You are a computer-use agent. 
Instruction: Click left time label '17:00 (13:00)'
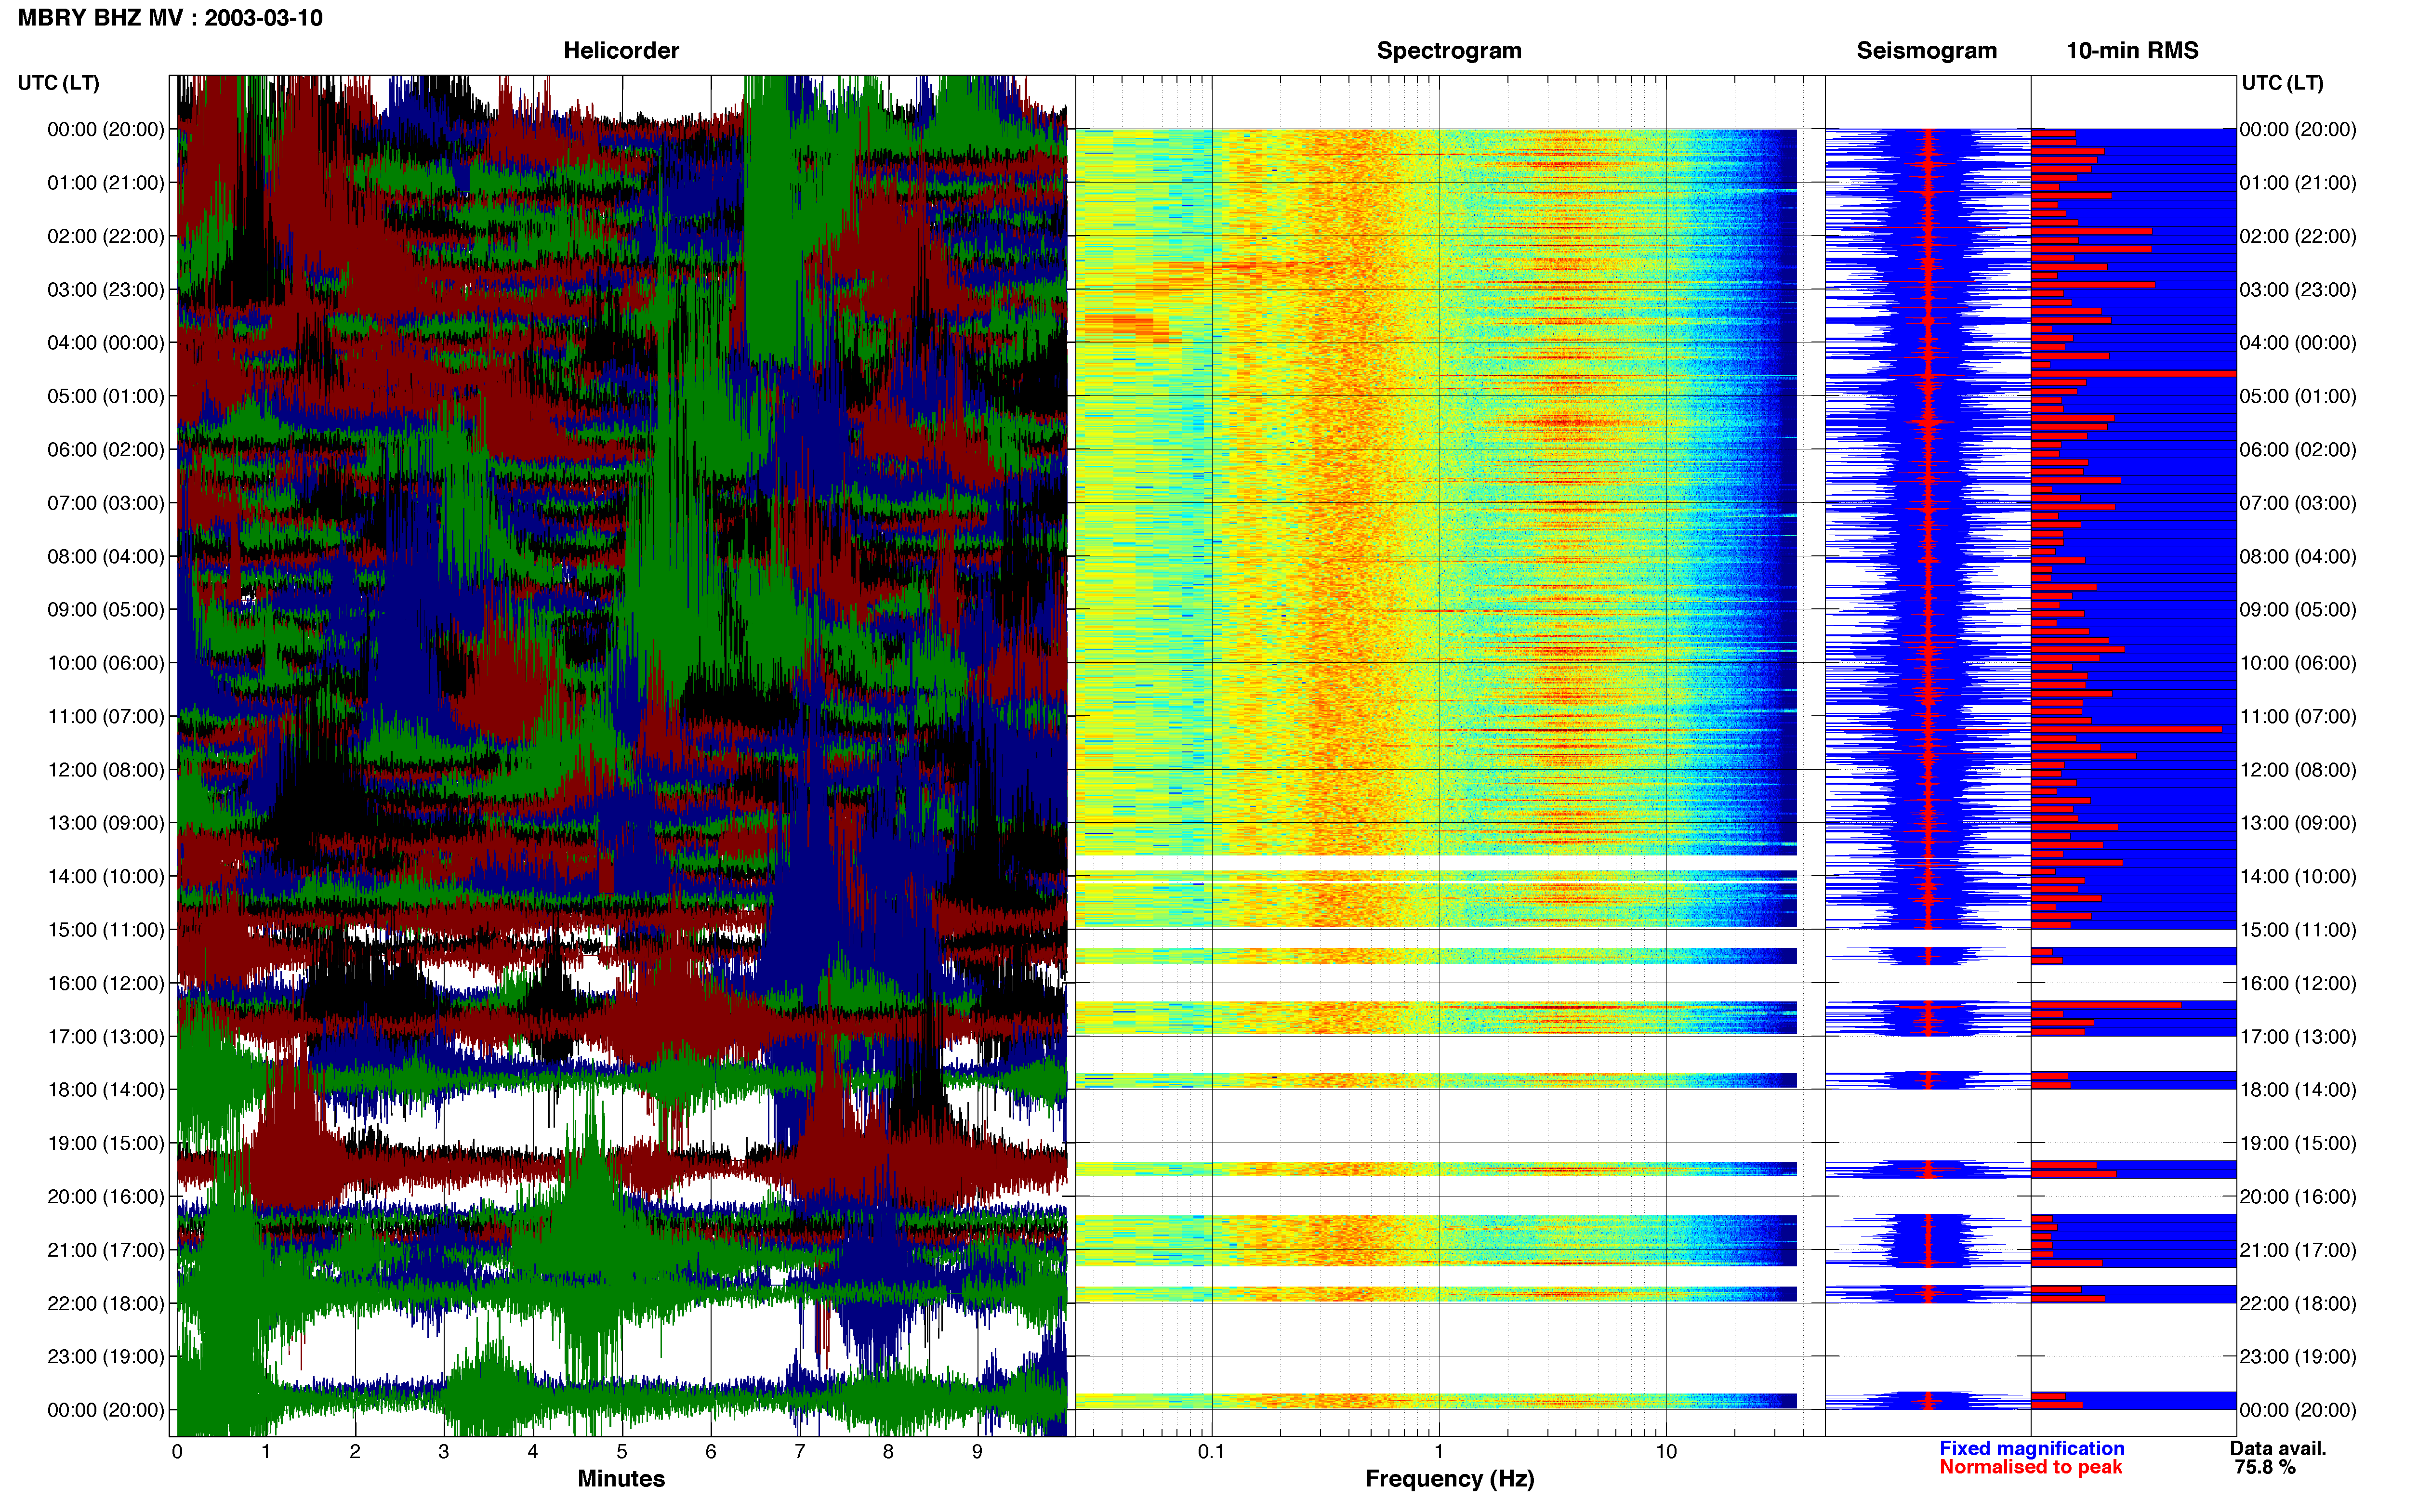coord(106,1037)
